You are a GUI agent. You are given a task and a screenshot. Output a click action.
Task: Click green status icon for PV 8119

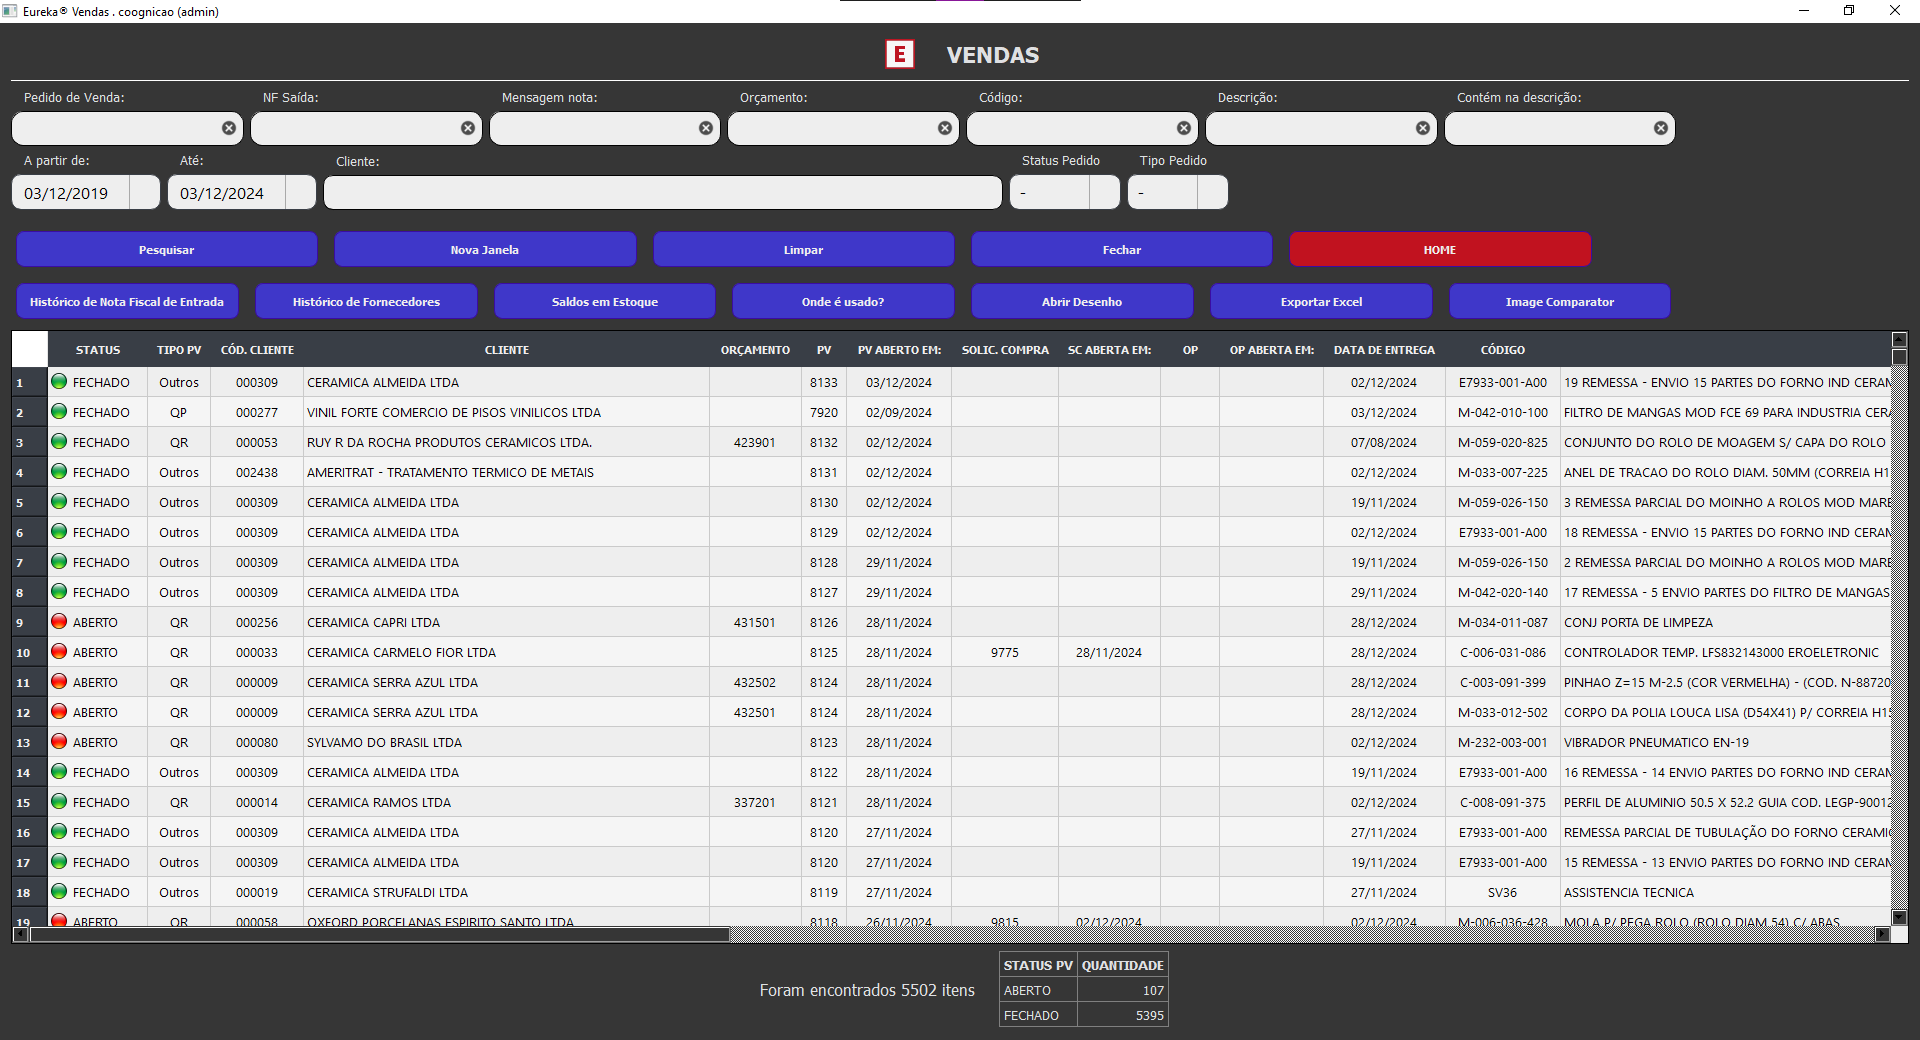(59, 891)
